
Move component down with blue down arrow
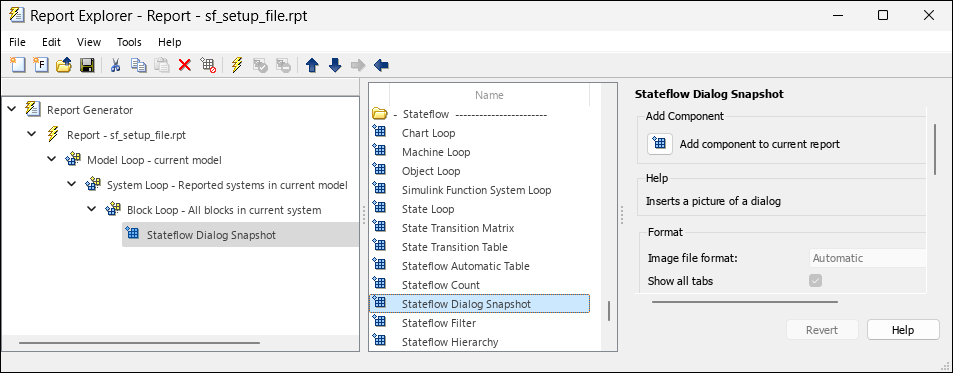tap(335, 65)
